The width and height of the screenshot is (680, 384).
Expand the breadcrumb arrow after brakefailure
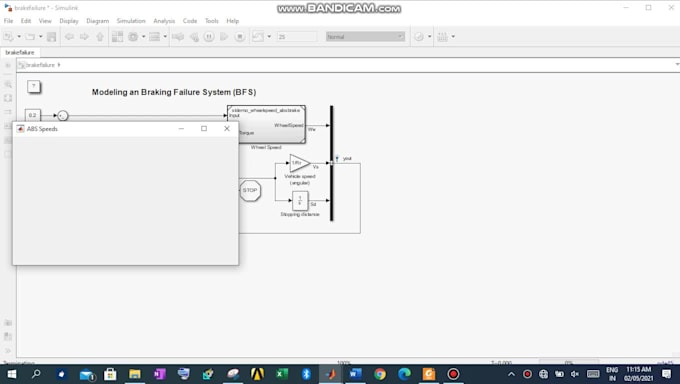coord(59,65)
